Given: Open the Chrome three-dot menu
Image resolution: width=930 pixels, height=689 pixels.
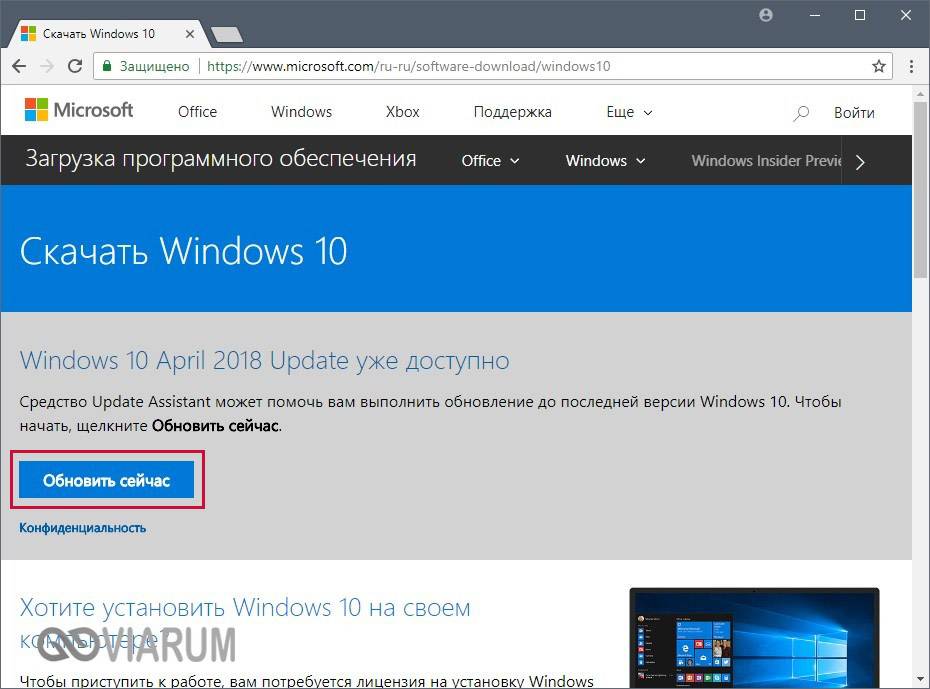Looking at the screenshot, I should click(912, 66).
